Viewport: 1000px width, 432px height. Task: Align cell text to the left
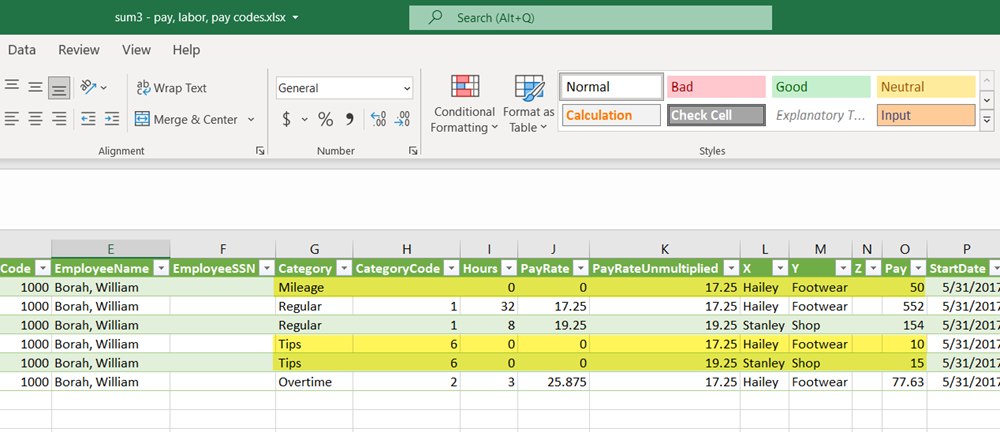(x=12, y=119)
